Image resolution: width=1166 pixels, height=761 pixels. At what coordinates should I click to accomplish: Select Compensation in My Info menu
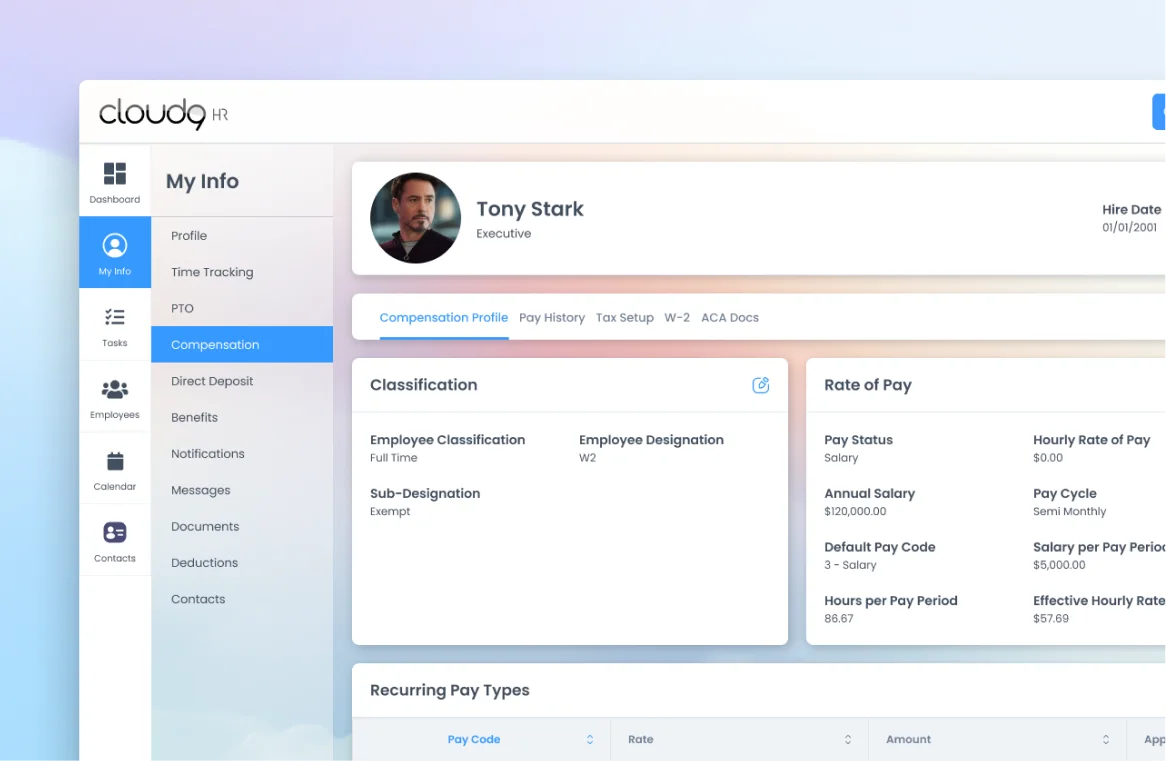click(242, 344)
